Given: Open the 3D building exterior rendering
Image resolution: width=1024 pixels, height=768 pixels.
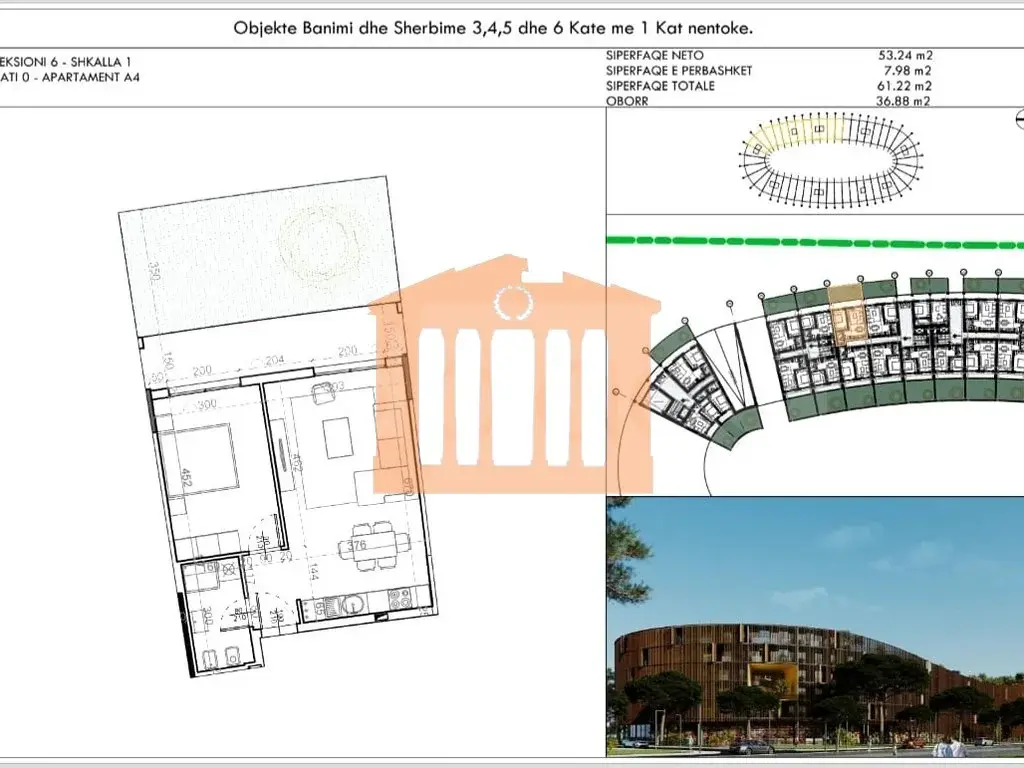Looking at the screenshot, I should (815, 626).
